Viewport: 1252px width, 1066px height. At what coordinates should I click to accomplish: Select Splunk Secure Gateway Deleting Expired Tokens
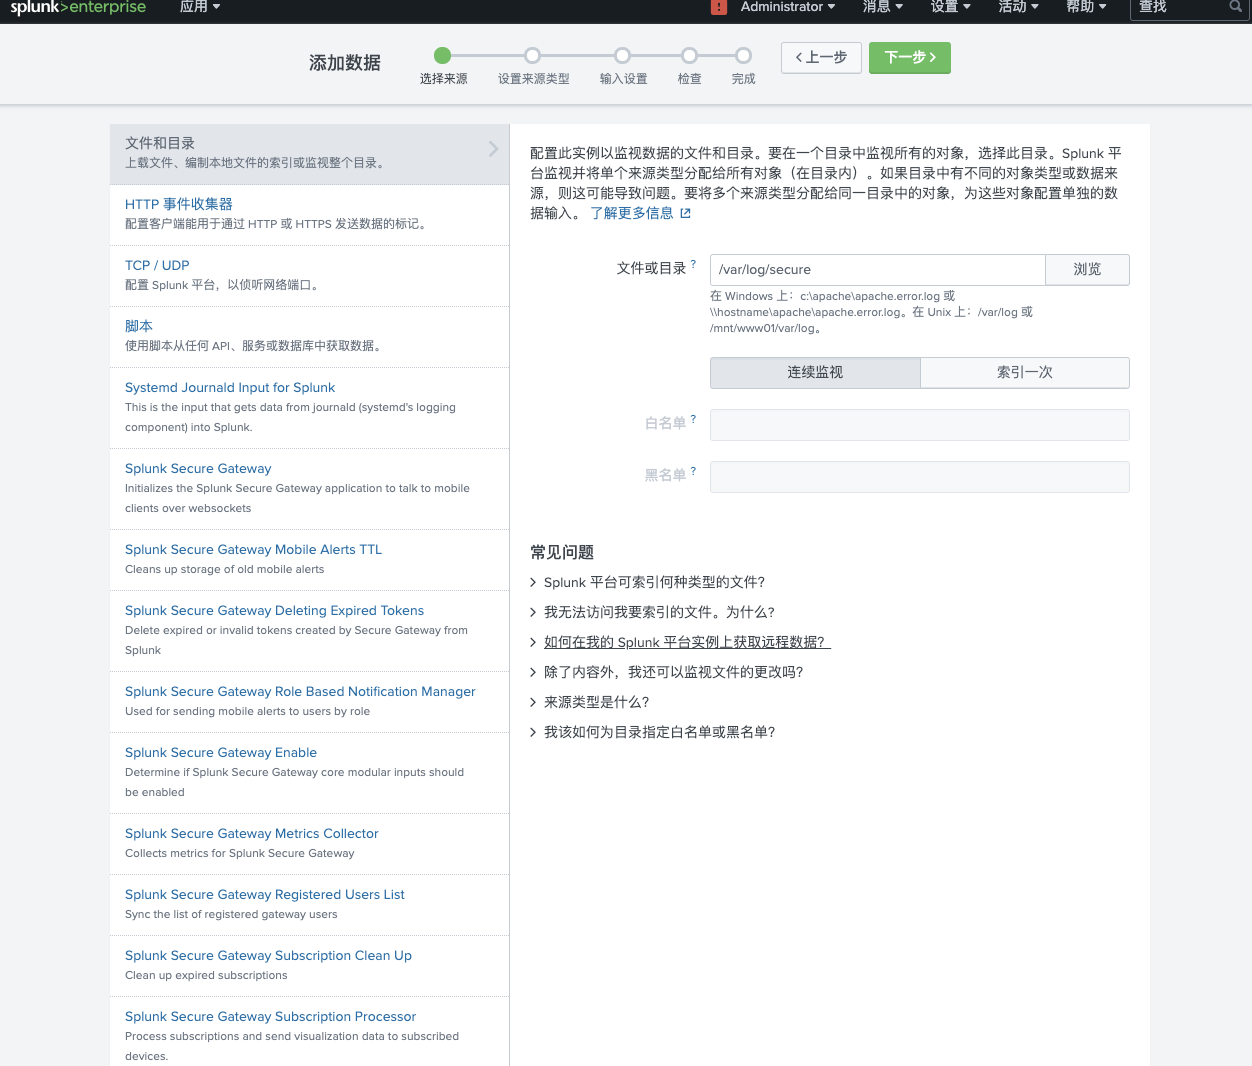point(310,631)
